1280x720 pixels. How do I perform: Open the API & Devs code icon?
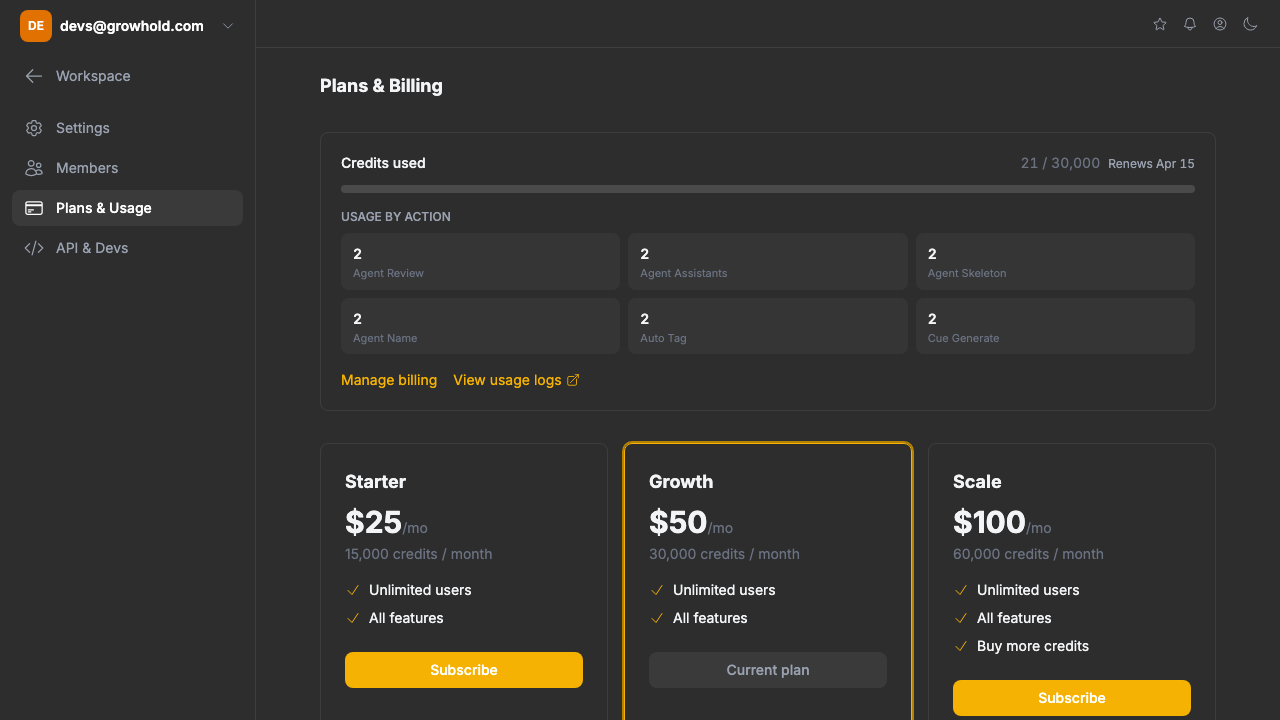point(34,248)
